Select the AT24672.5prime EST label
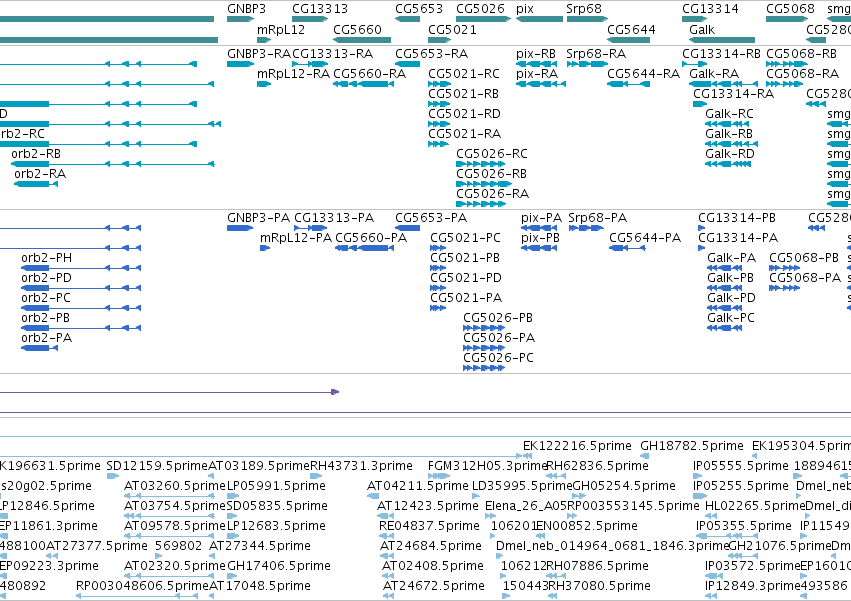Screen dimensions: 851x601 point(434,586)
